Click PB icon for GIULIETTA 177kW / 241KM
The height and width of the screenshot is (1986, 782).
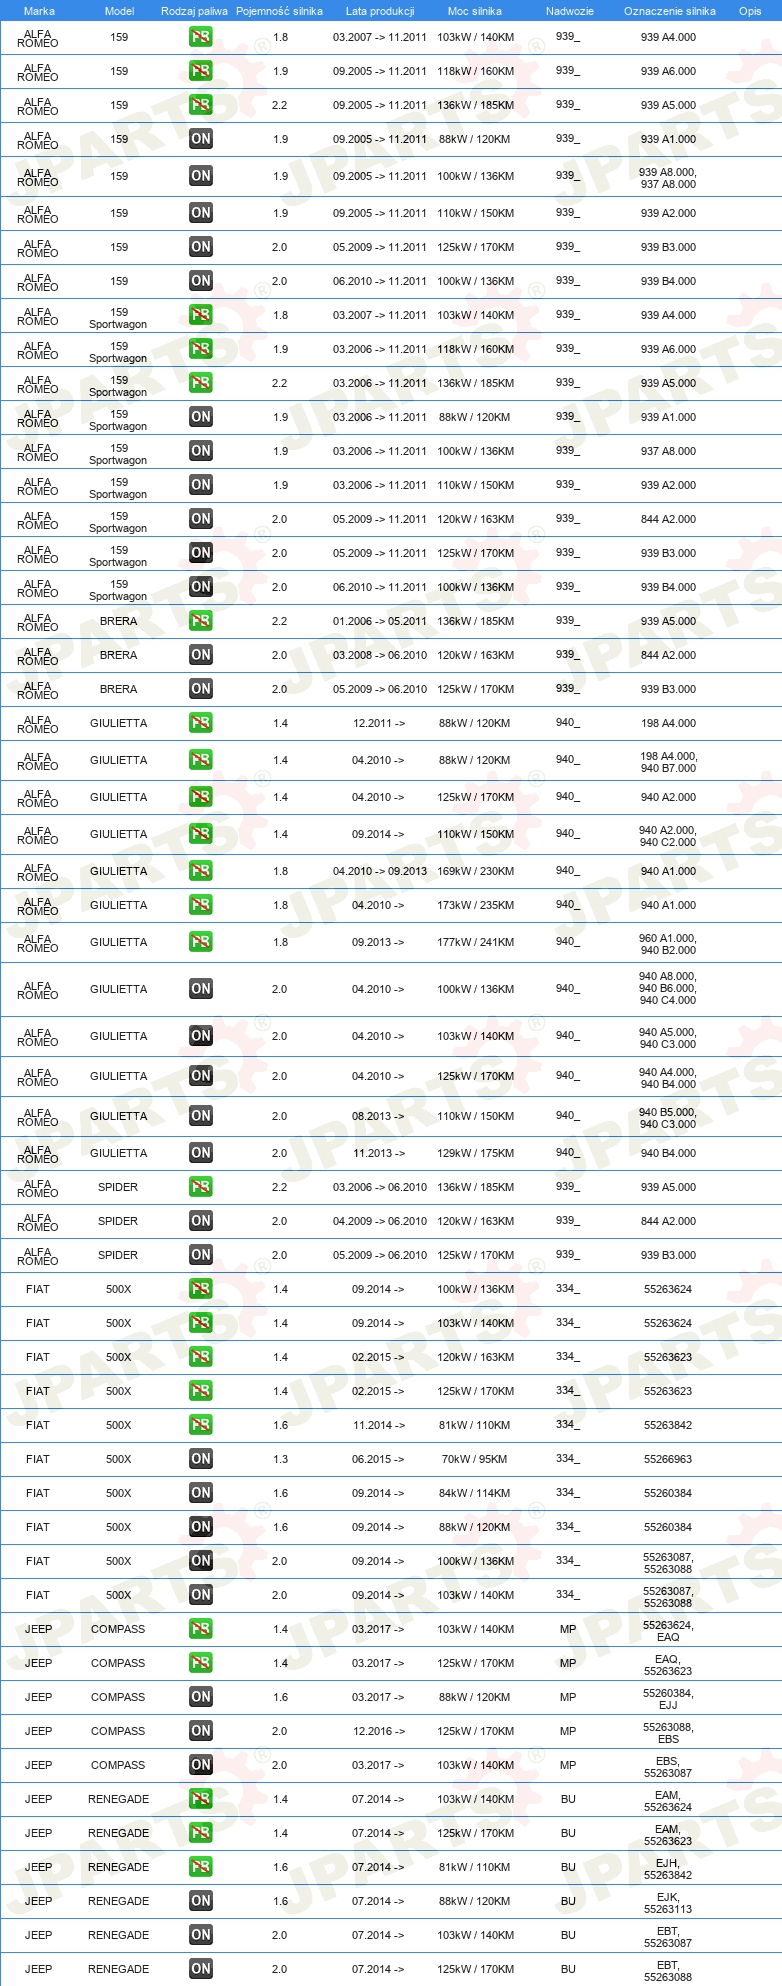pyautogui.click(x=201, y=942)
